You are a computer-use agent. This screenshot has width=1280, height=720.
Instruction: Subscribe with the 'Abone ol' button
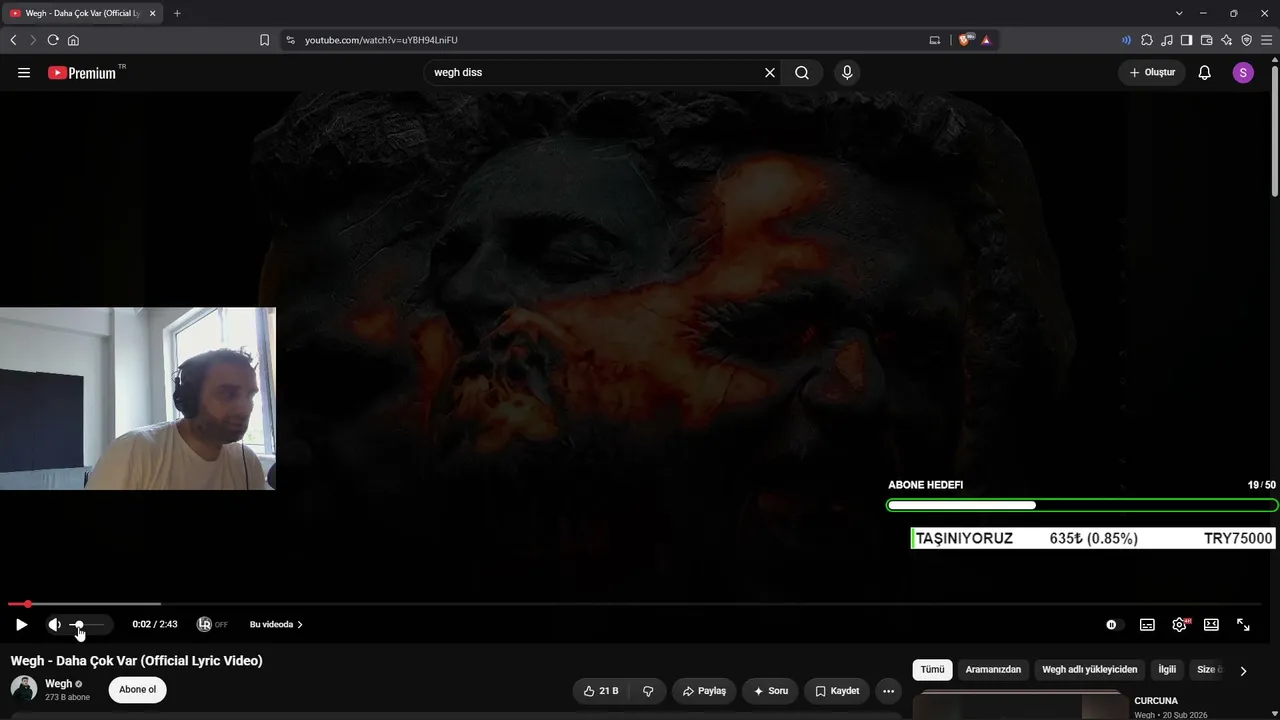pyautogui.click(x=138, y=690)
